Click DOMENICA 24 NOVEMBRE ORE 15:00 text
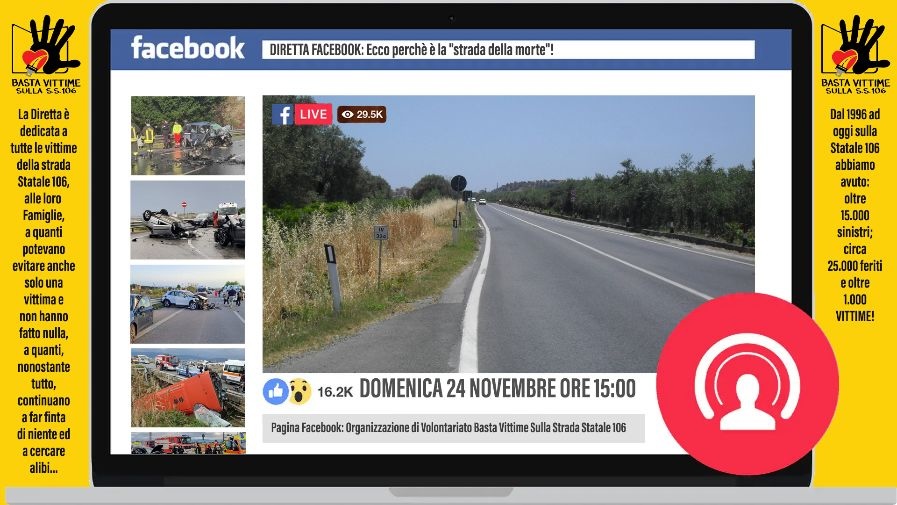Screen dimensions: 897x505 [x=497, y=389]
